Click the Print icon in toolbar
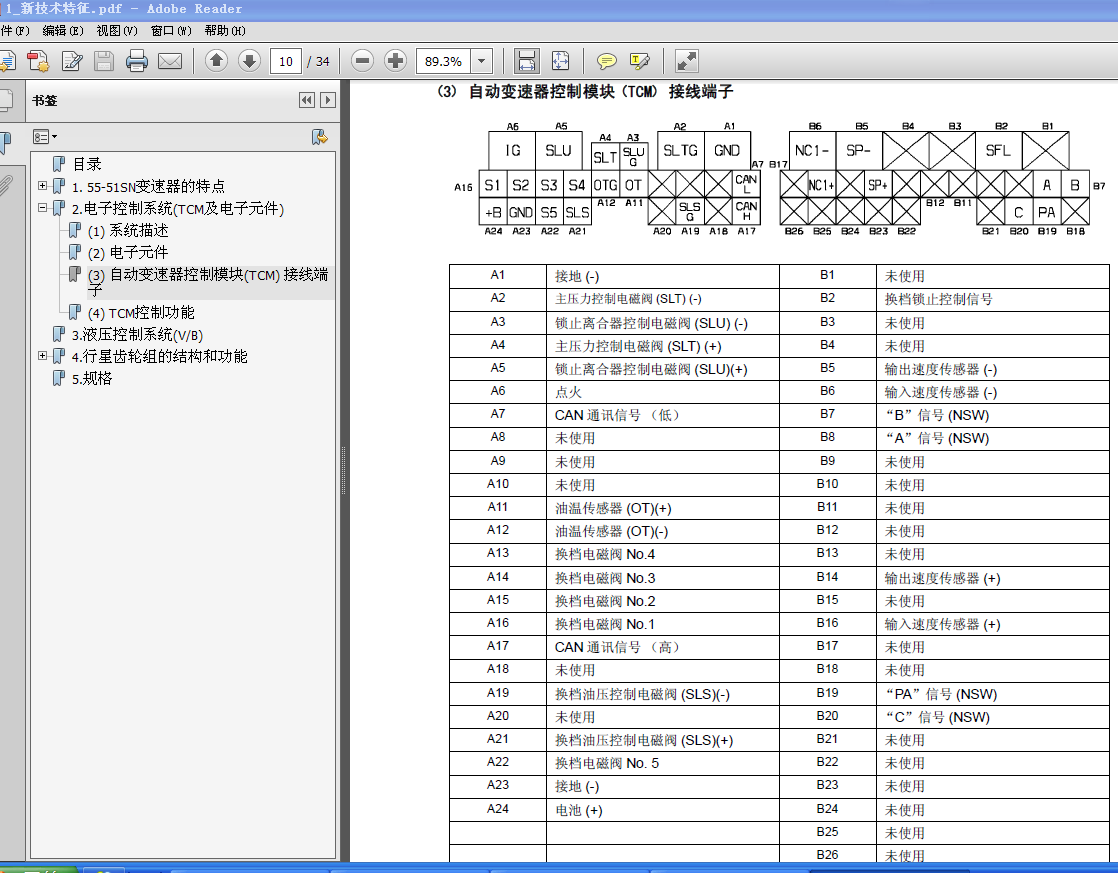 137,61
